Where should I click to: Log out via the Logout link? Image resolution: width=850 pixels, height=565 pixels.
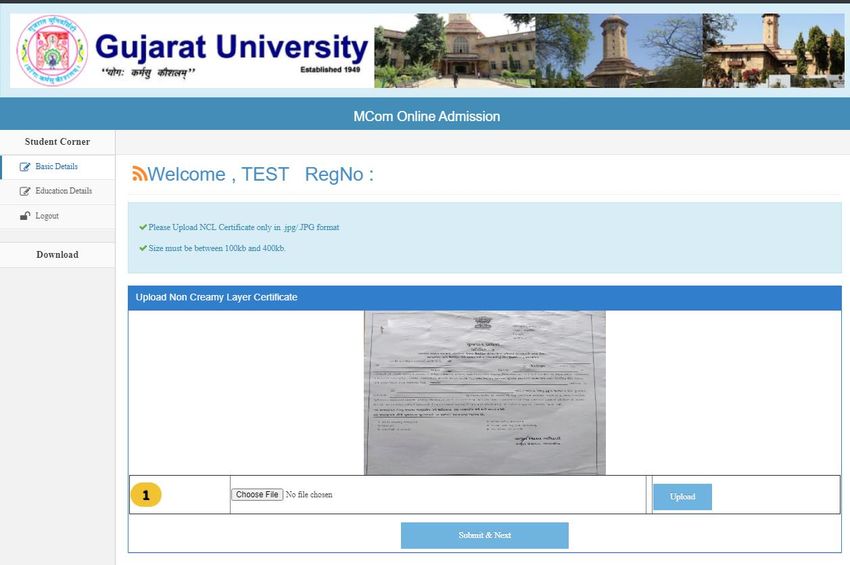point(47,216)
